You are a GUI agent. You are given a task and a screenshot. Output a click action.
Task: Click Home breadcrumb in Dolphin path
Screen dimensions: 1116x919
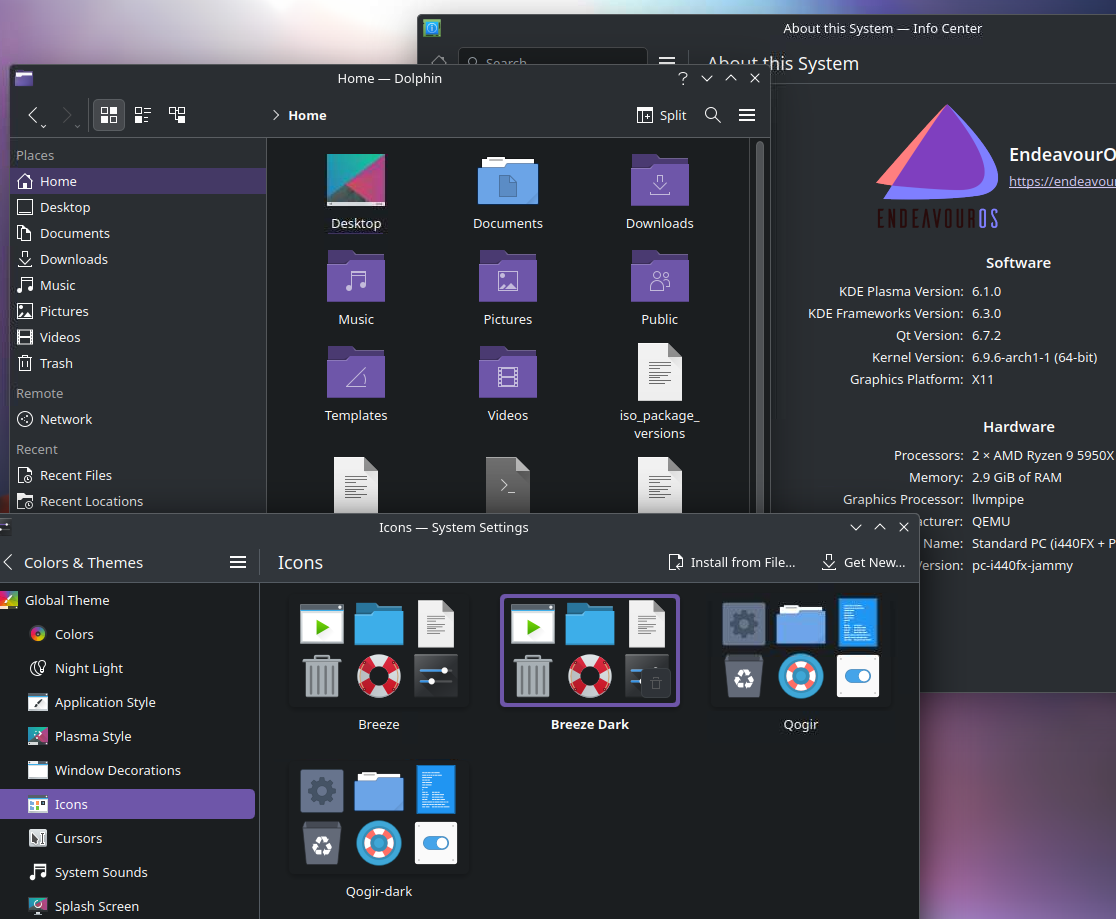coord(307,115)
